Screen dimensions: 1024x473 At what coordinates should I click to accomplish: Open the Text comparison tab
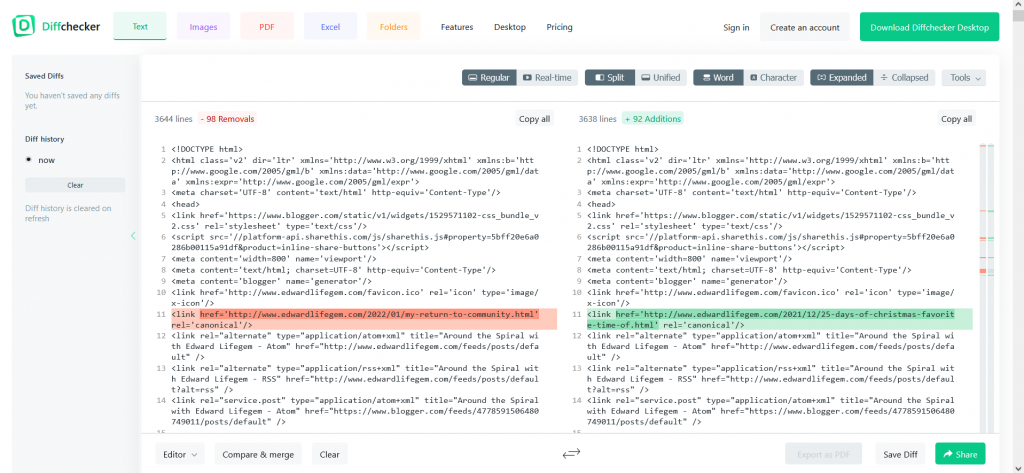pos(140,27)
